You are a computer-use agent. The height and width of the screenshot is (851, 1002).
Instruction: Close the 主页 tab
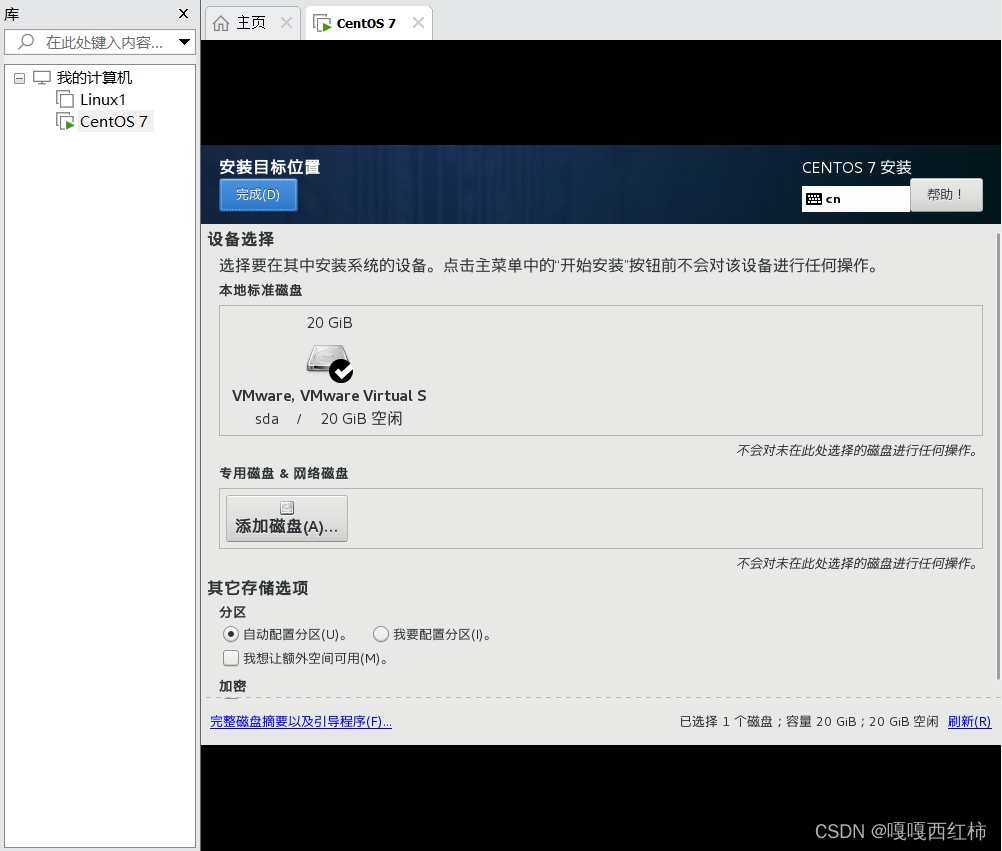[286, 23]
